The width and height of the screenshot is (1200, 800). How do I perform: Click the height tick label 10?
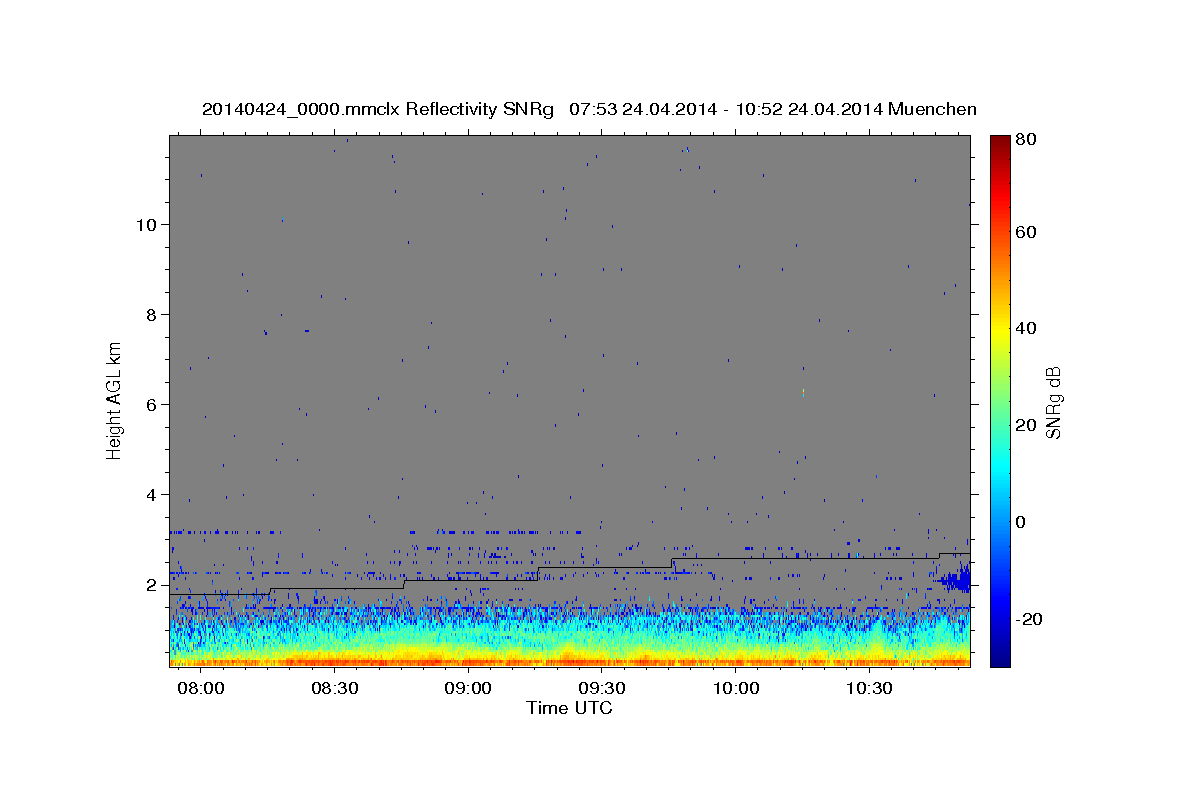pos(147,225)
